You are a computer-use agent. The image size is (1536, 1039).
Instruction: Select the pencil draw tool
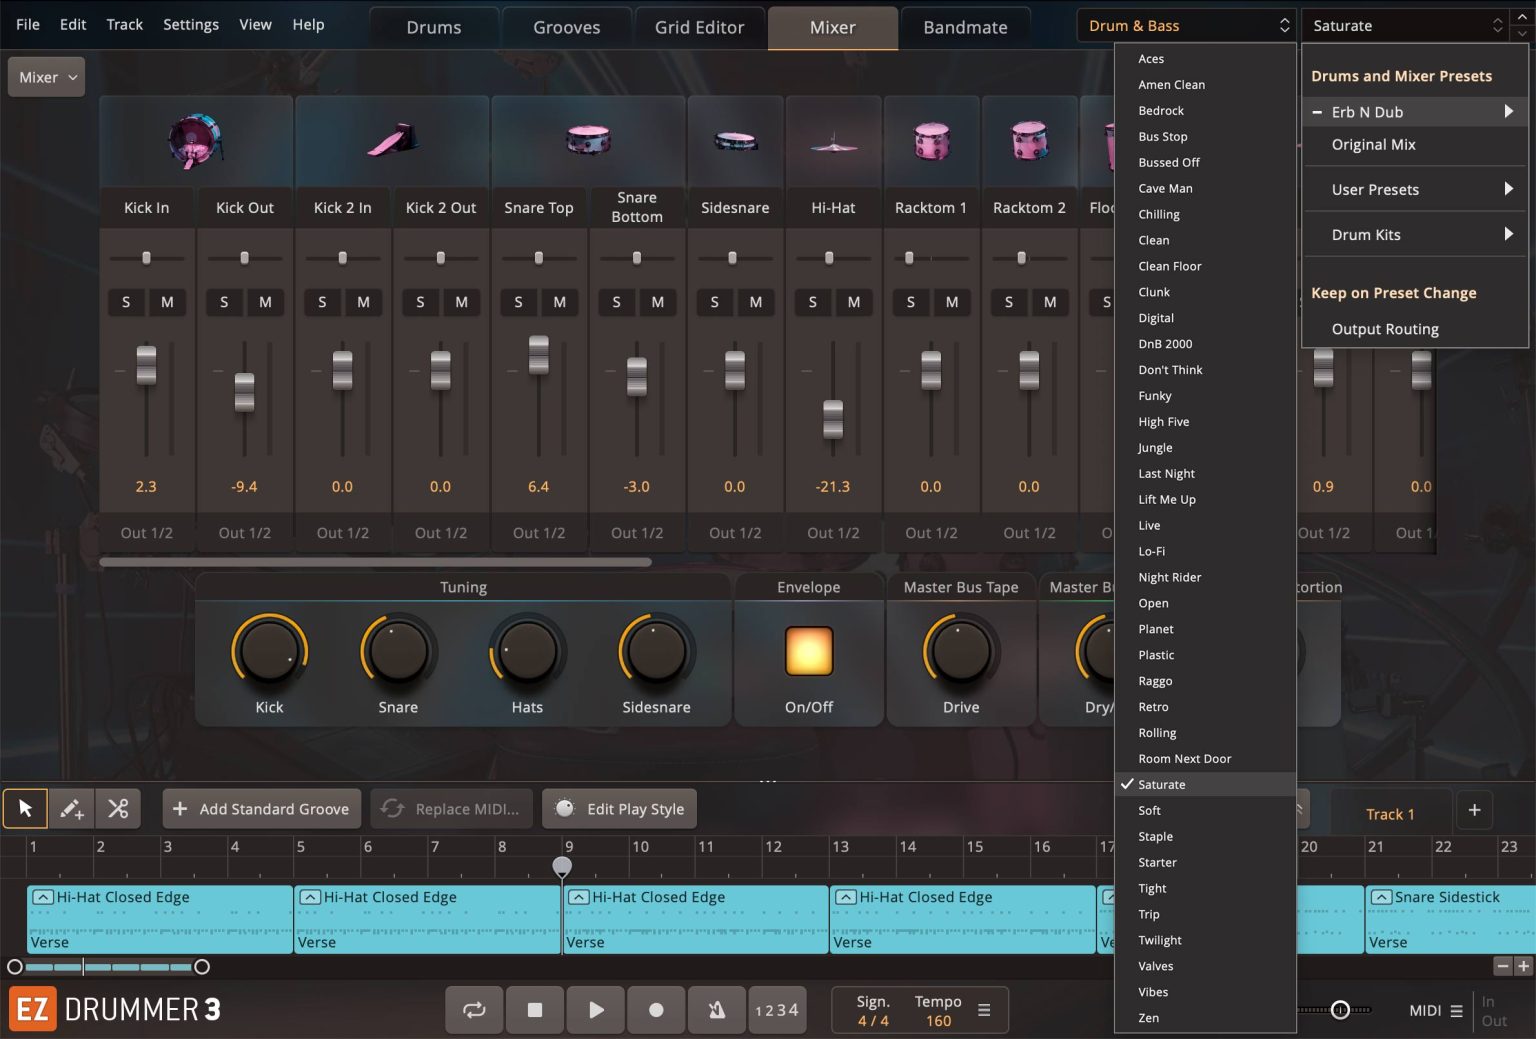pyautogui.click(x=72, y=808)
